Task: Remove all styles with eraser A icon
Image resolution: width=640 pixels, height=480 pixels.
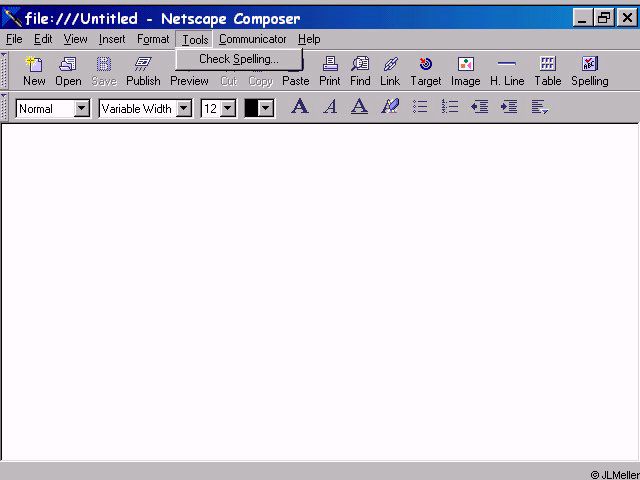Action: tap(390, 107)
